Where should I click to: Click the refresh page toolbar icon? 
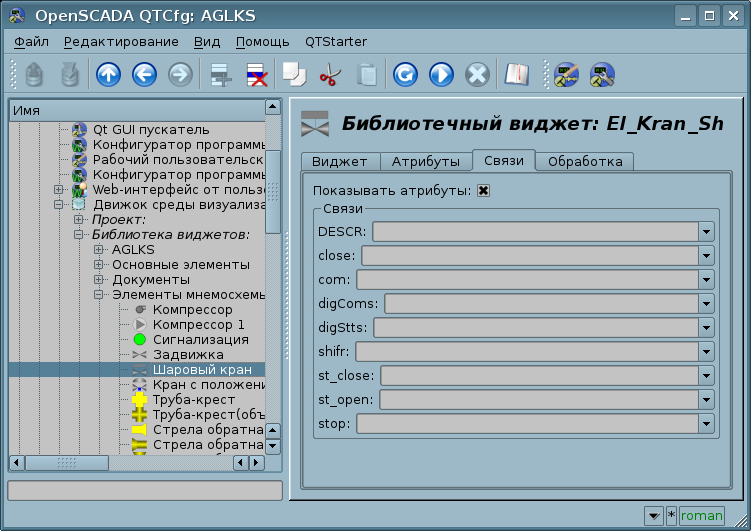(405, 74)
